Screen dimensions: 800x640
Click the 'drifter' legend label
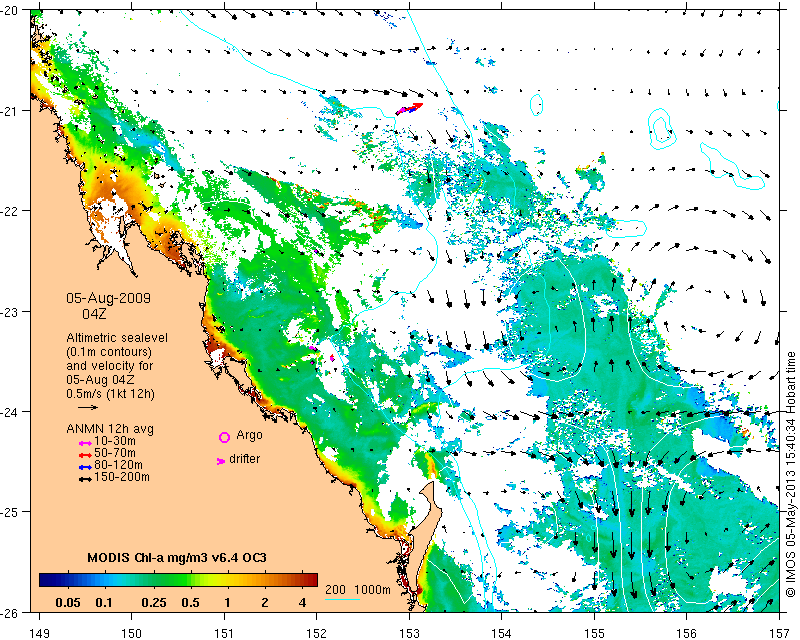(x=245, y=459)
